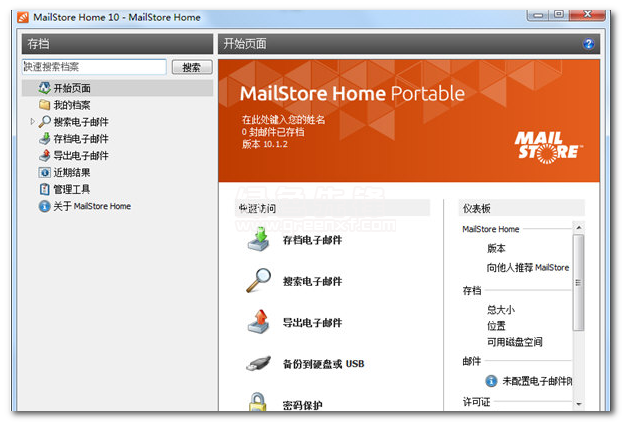Screen dimensions: 622x422
Task: Open 近期结果 in the sidebar
Action: [x=72, y=173]
